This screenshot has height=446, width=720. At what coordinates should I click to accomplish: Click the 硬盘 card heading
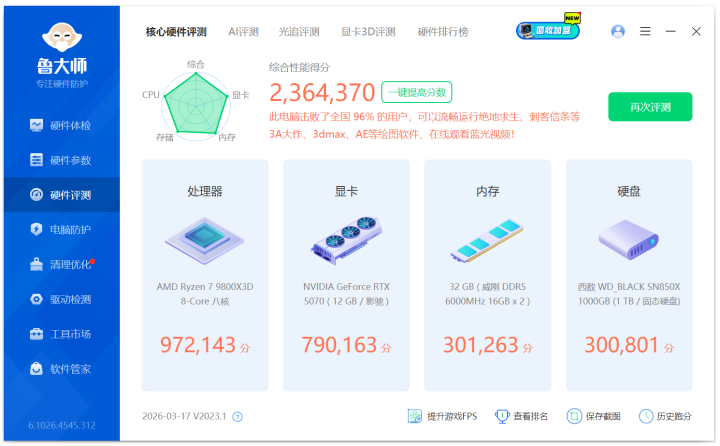point(629,191)
